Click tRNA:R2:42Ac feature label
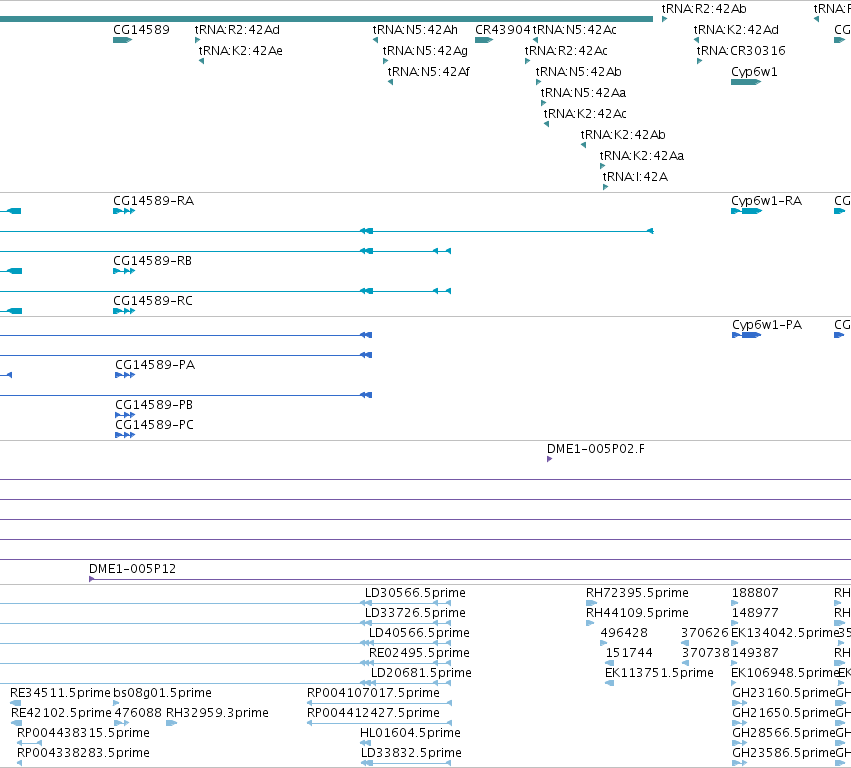The height and width of the screenshot is (768, 851). coord(566,51)
